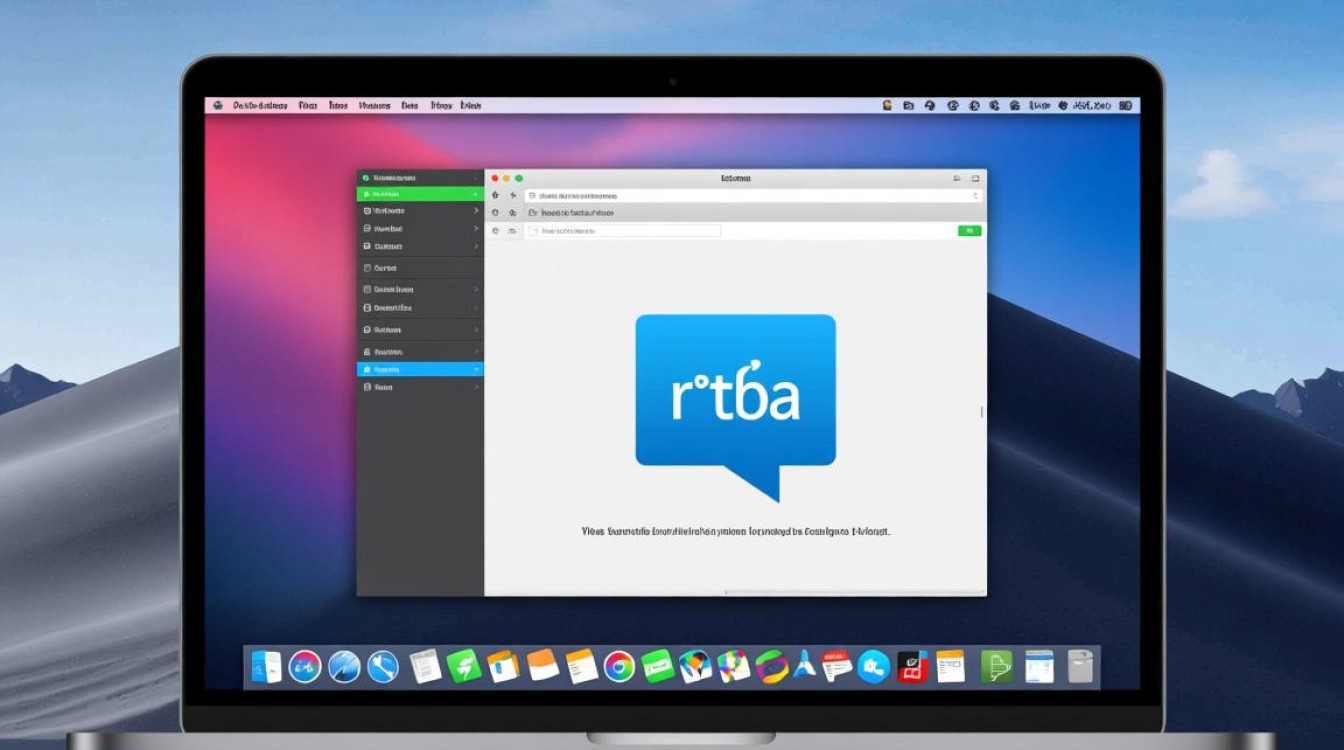
Task: Open the second menu bar item after the app name
Action: [x=338, y=105]
